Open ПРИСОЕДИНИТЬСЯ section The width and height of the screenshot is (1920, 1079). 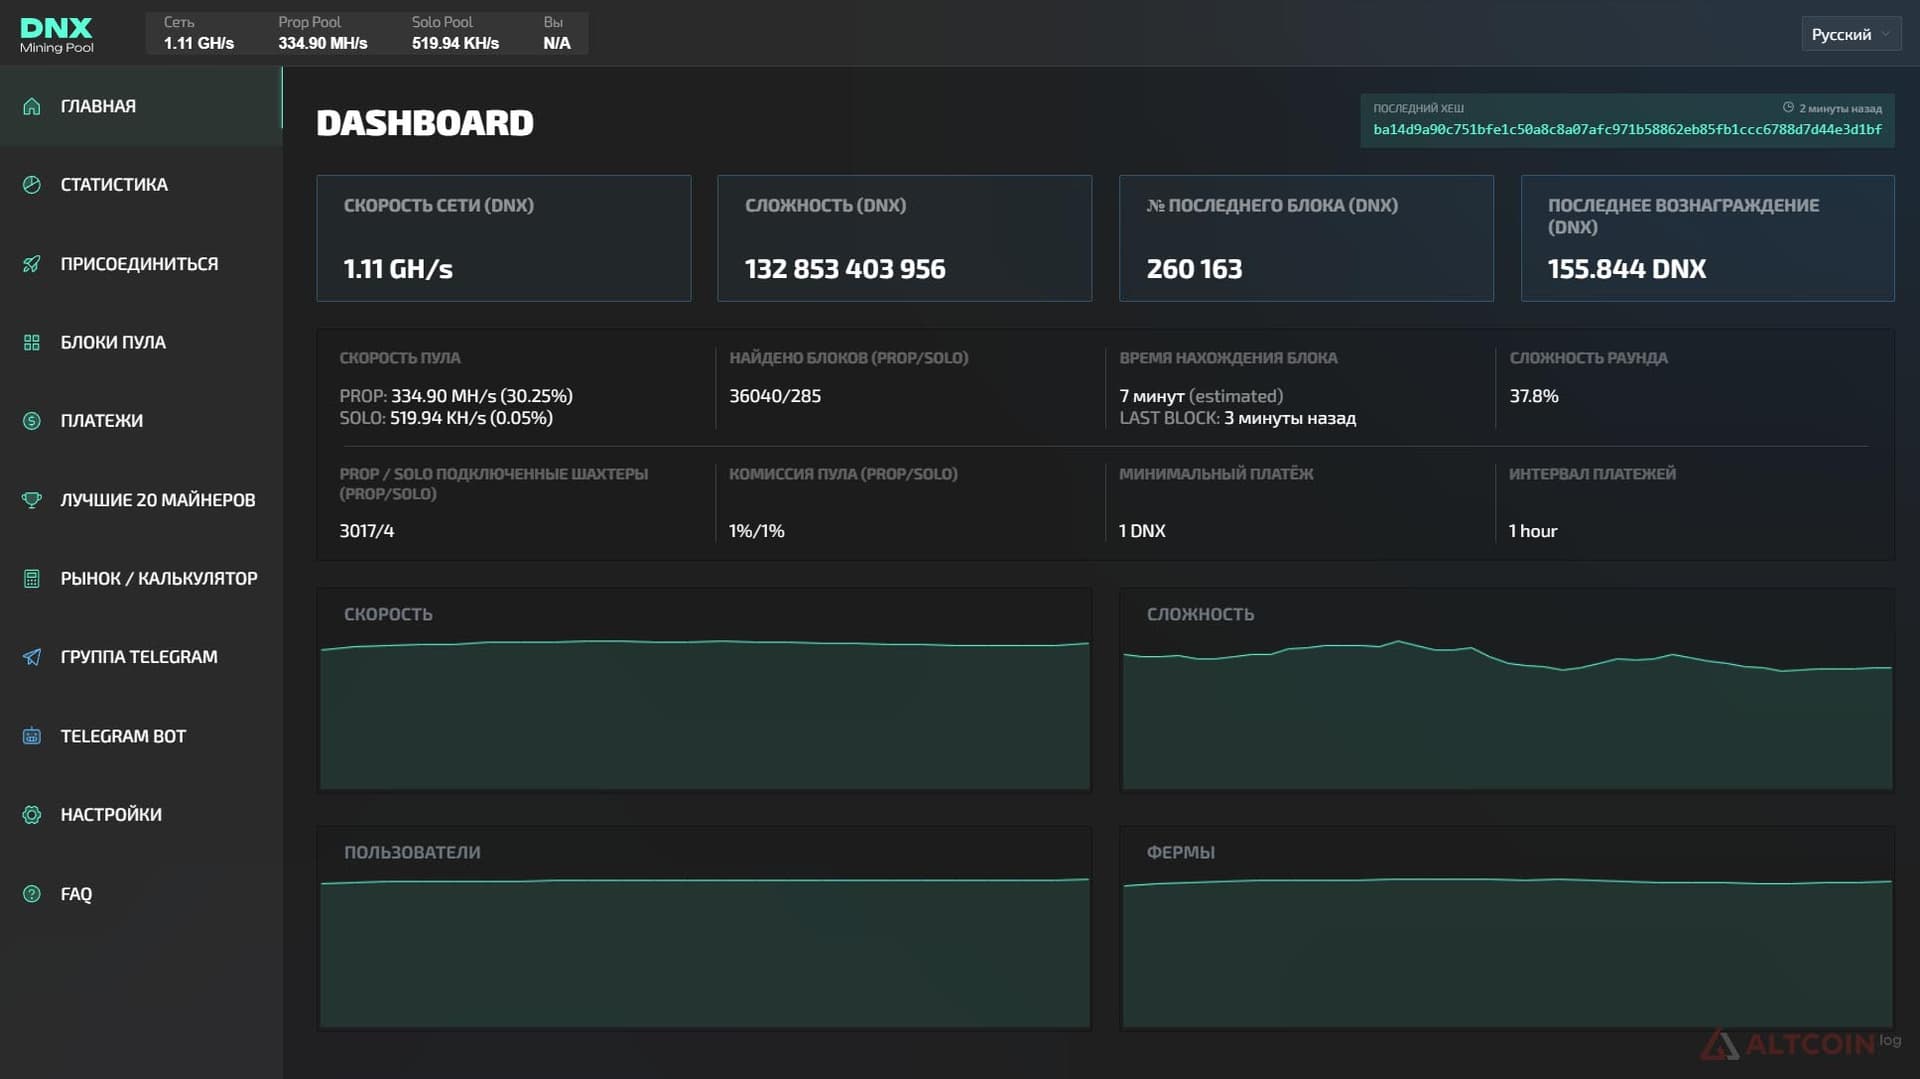(141, 264)
